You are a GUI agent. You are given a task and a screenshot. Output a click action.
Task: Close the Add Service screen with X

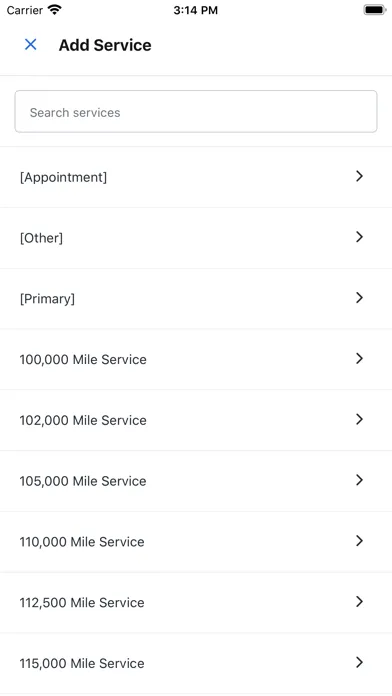(31, 44)
